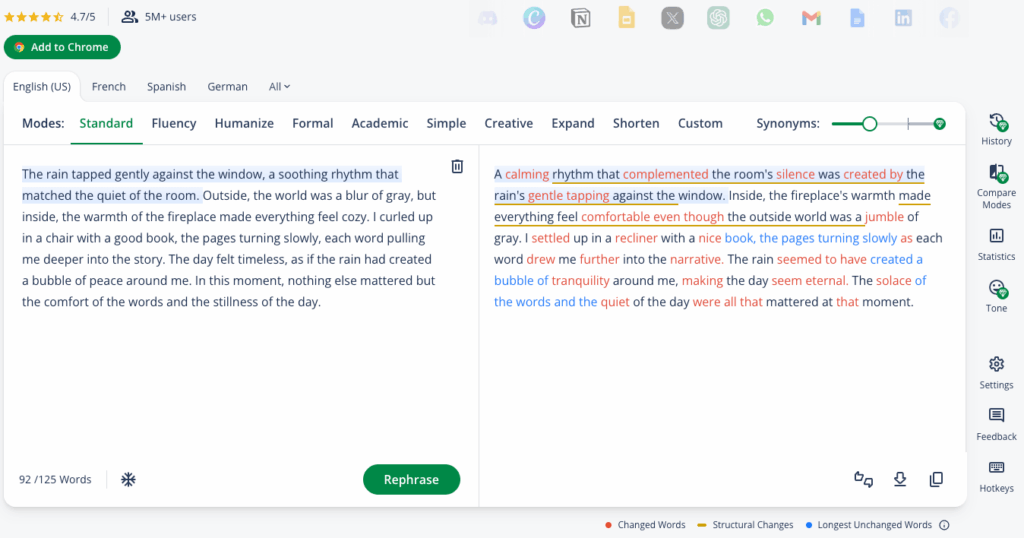
Task: Click the 4.7/5 star rating
Action: (x=50, y=17)
